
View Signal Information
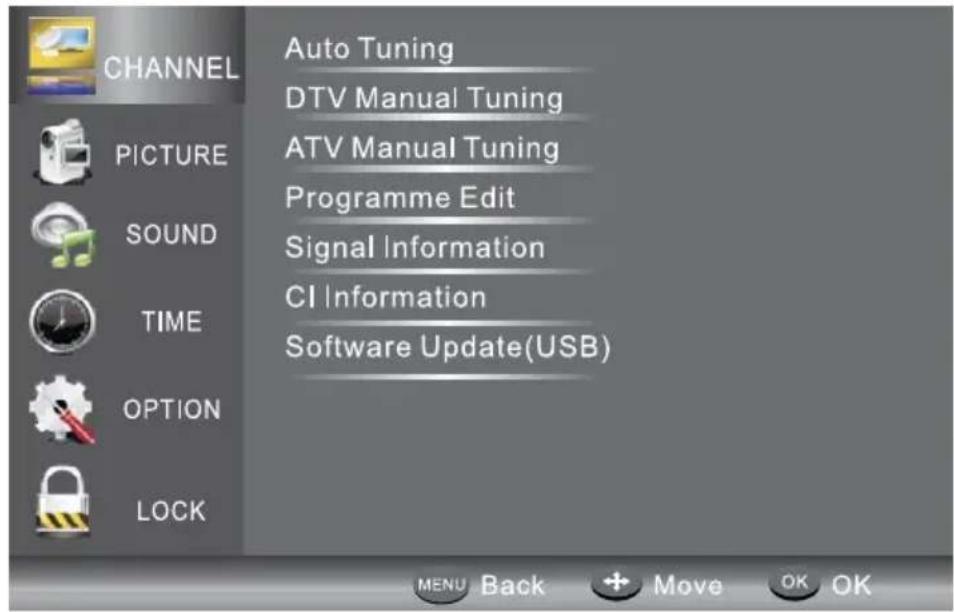coord(415,248)
